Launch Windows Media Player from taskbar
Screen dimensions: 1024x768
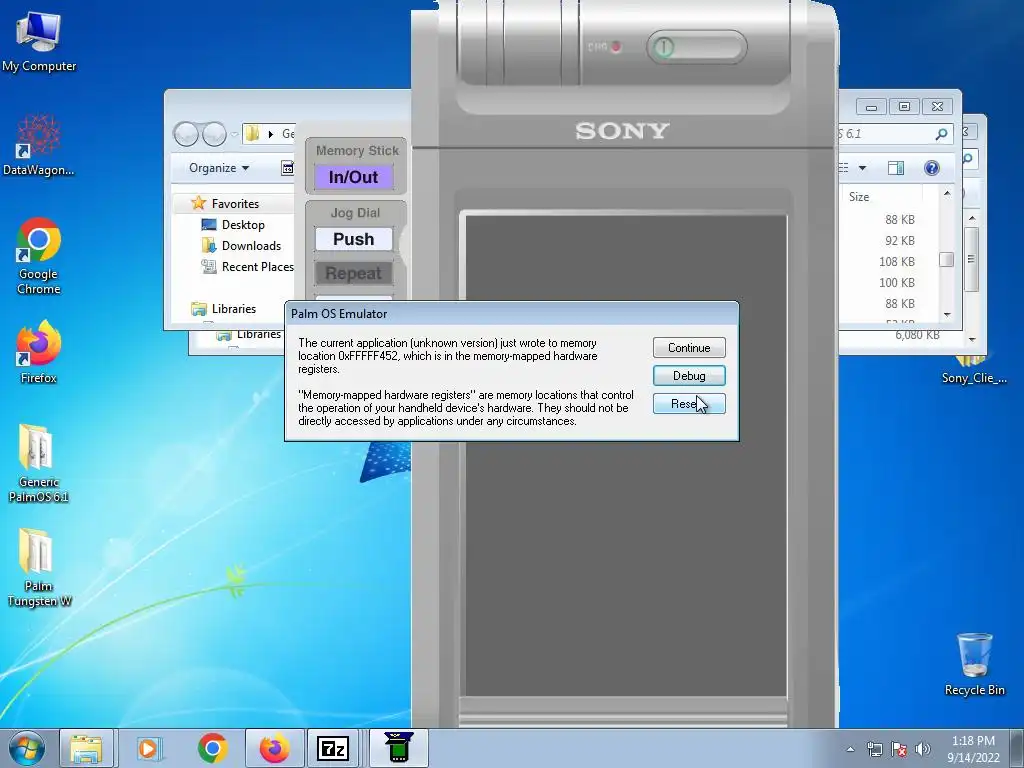148,748
